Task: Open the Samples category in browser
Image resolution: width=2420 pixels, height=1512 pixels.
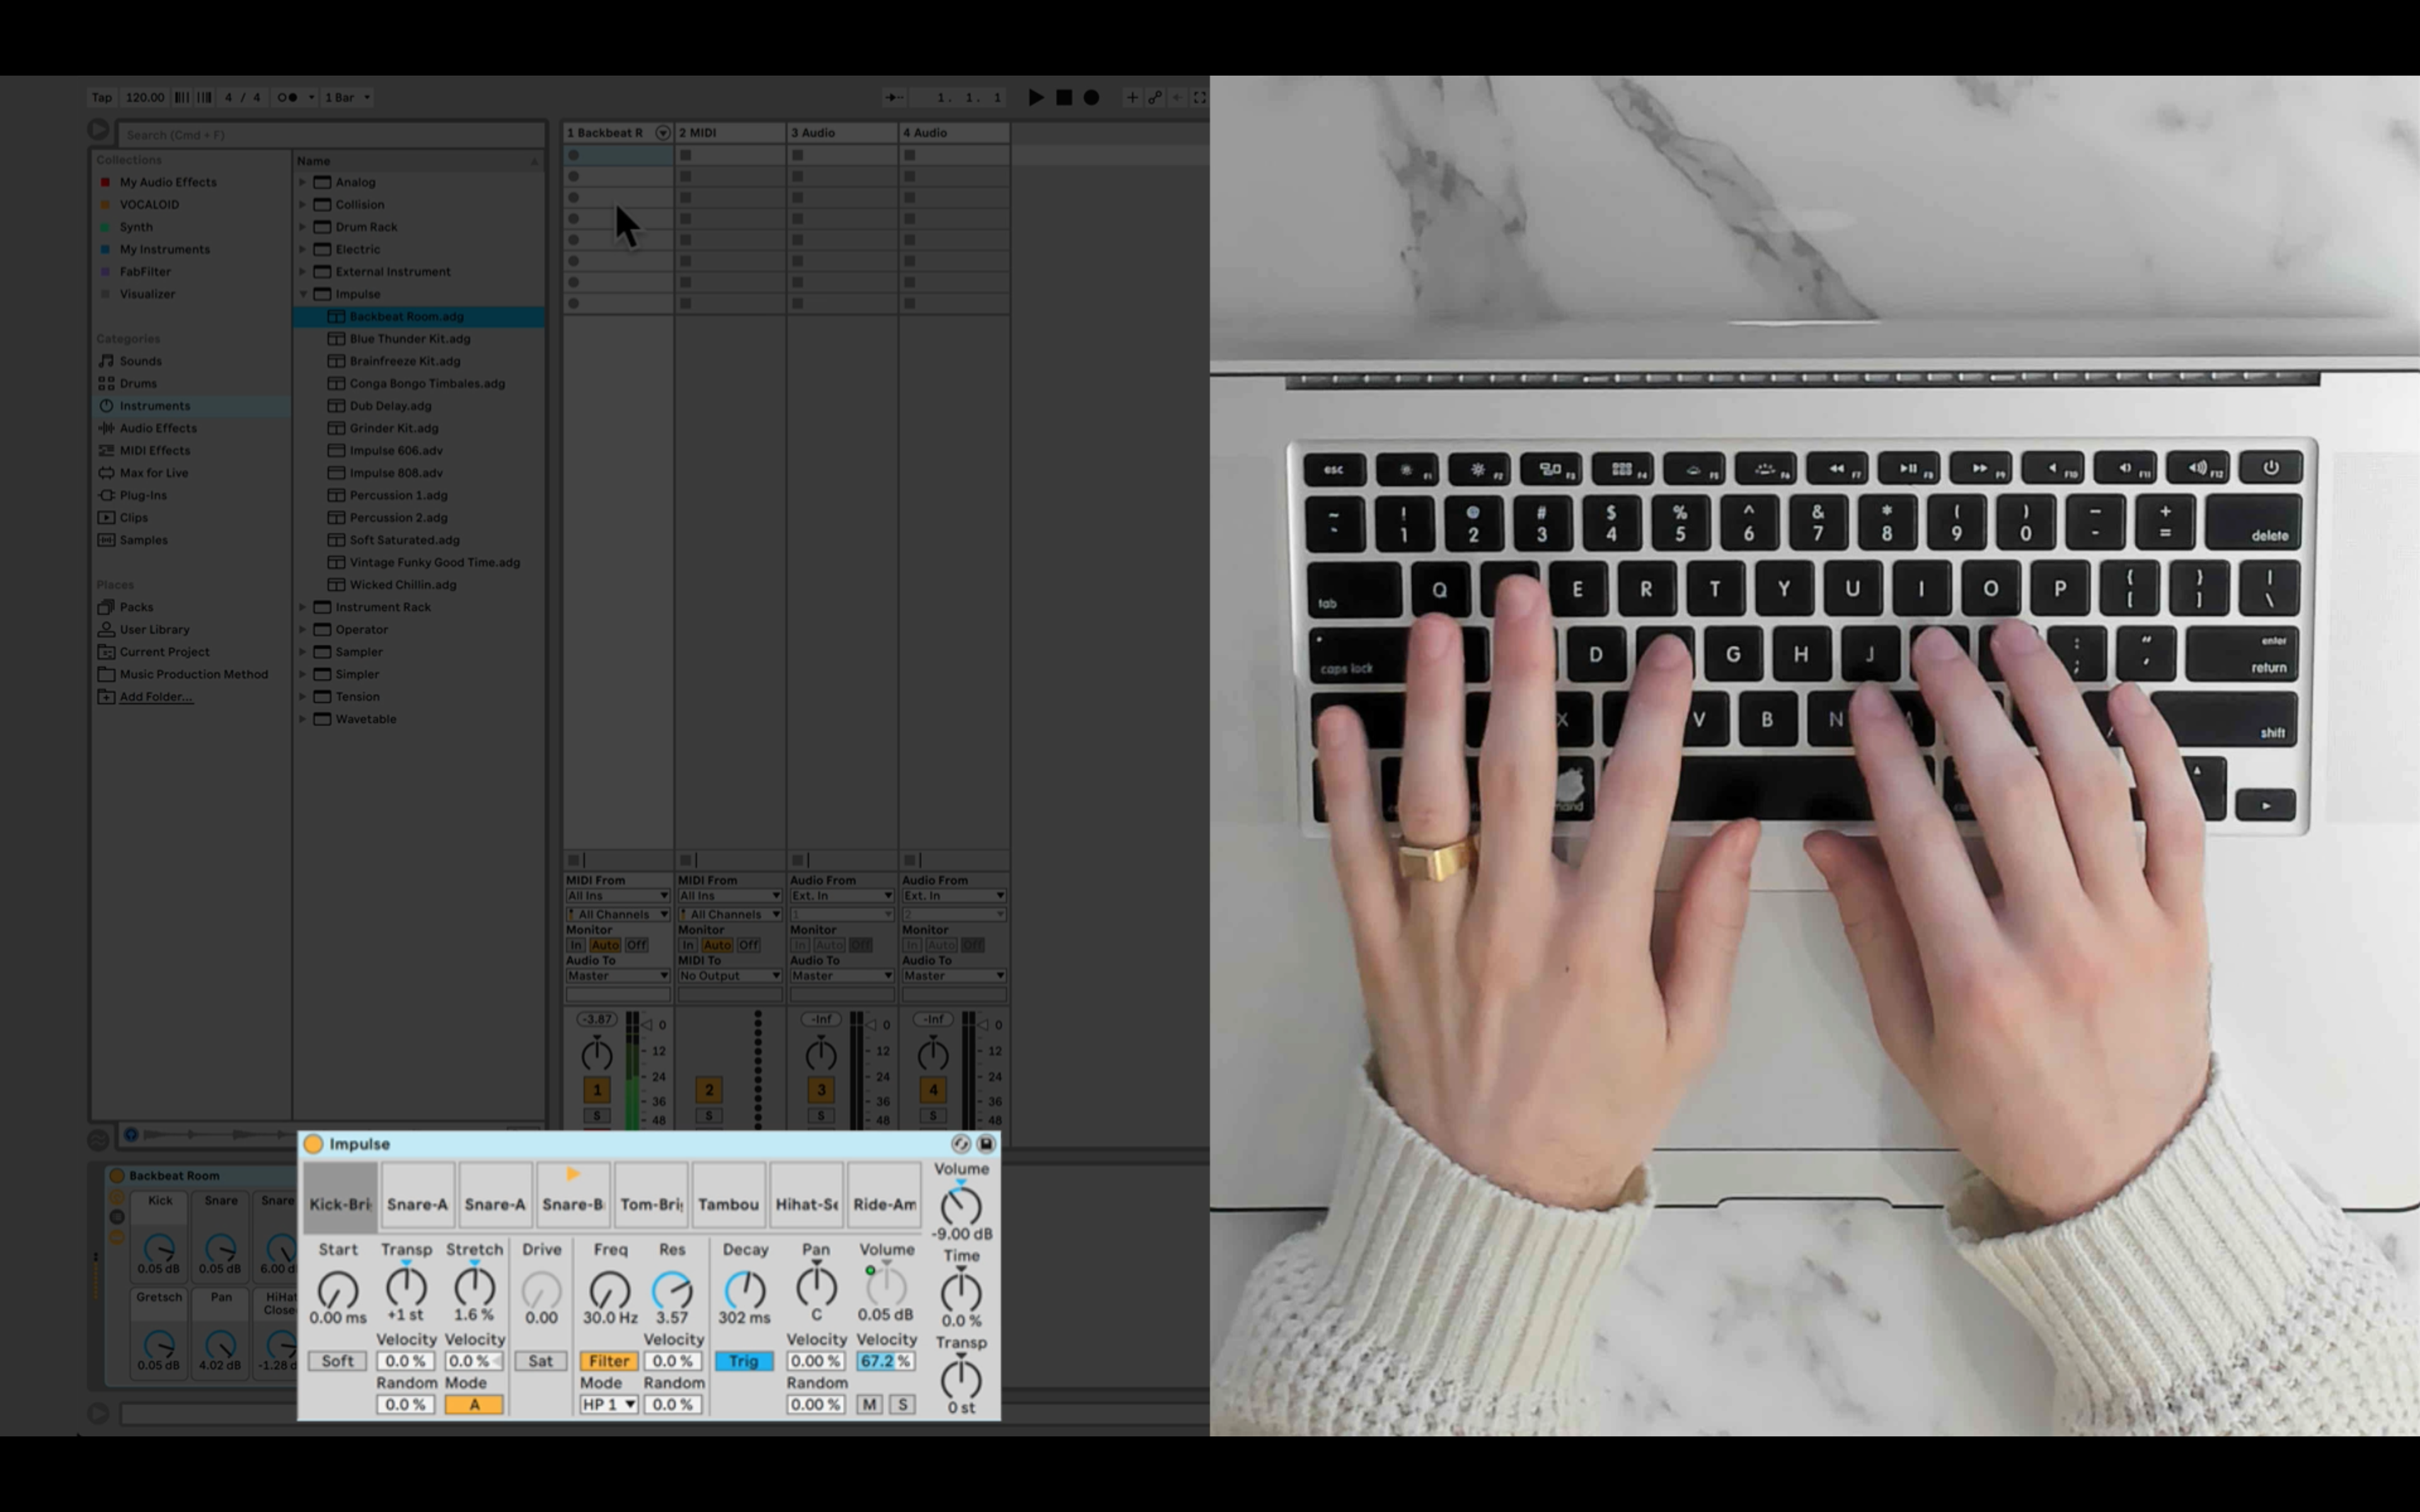Action: (x=143, y=540)
